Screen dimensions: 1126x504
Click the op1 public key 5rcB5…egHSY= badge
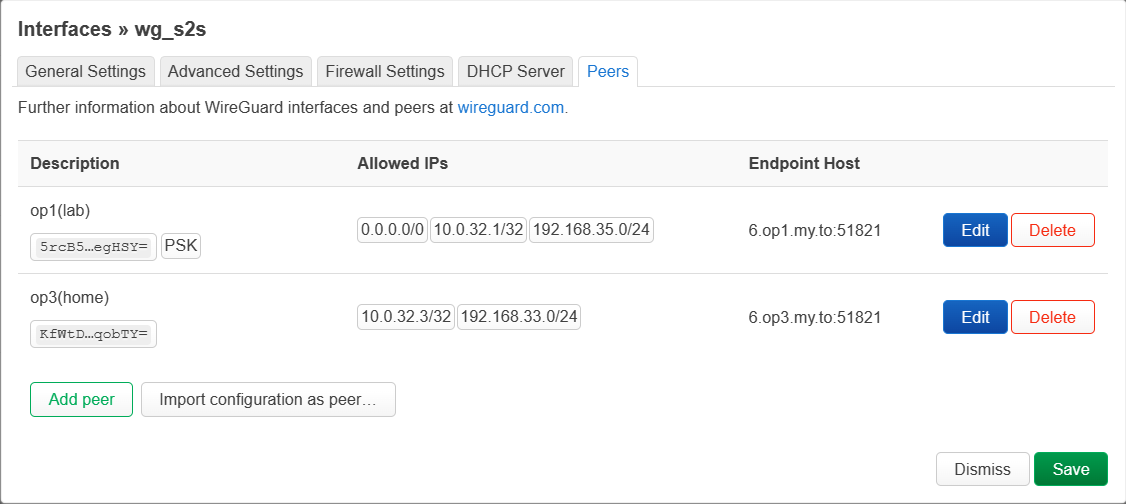click(x=93, y=247)
